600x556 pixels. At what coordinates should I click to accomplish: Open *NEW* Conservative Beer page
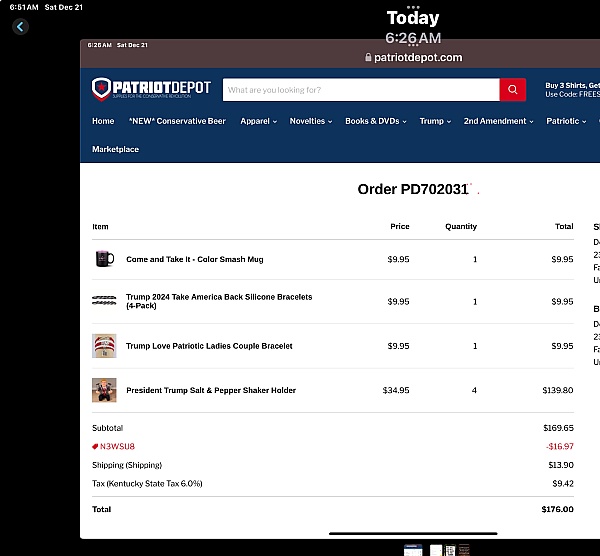[177, 121]
